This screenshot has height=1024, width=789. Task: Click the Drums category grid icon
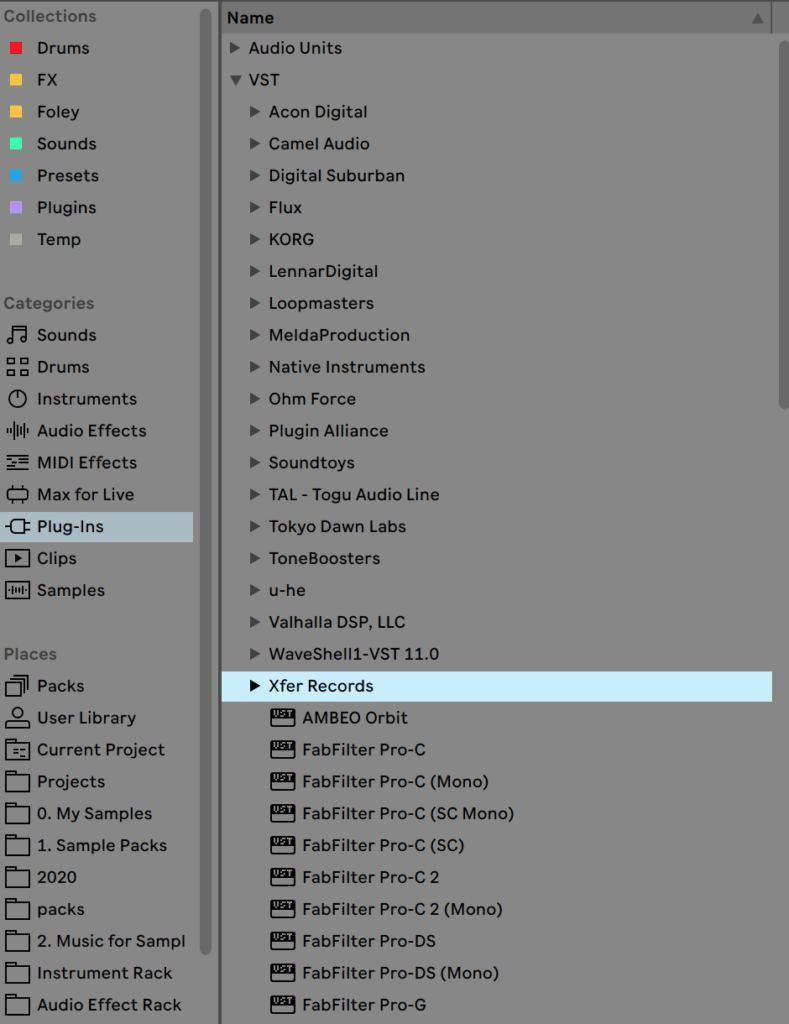tap(17, 367)
